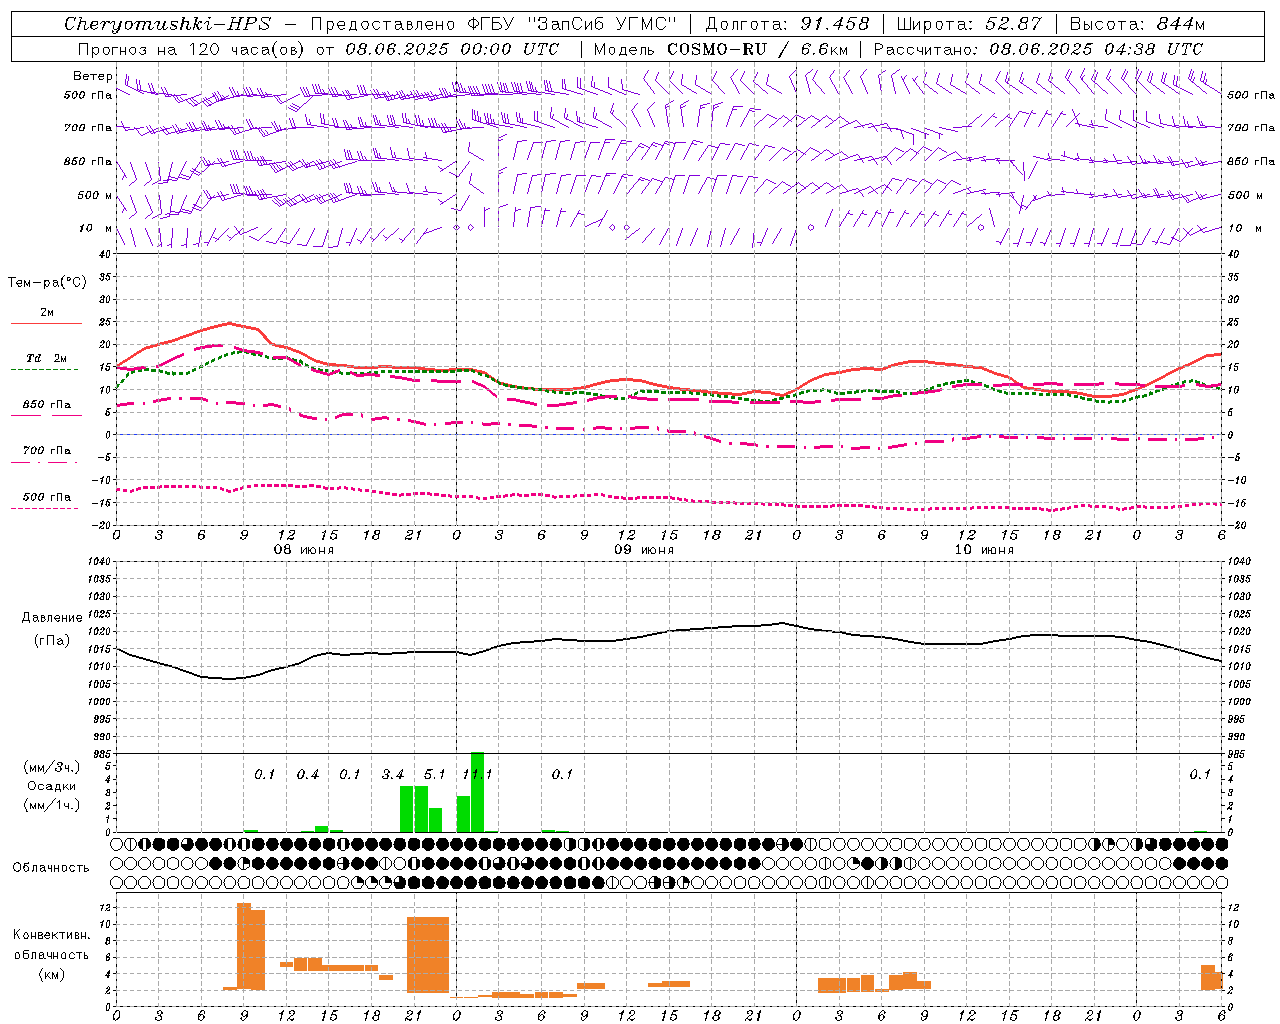The width and height of the screenshot is (1280, 1024).
Task: Click the 3.4 precipitation value
Action: [393, 775]
